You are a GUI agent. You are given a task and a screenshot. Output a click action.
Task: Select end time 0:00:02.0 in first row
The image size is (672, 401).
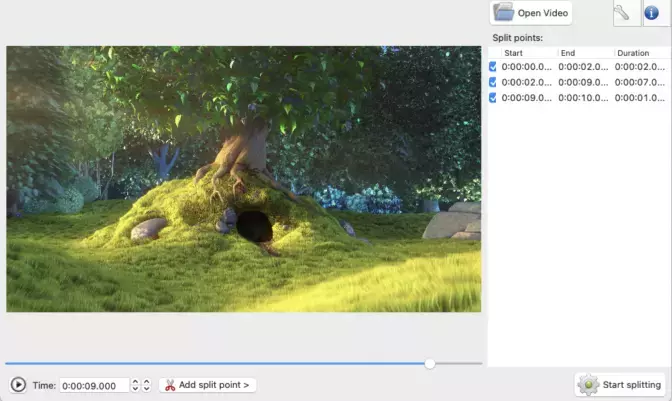tap(583, 67)
